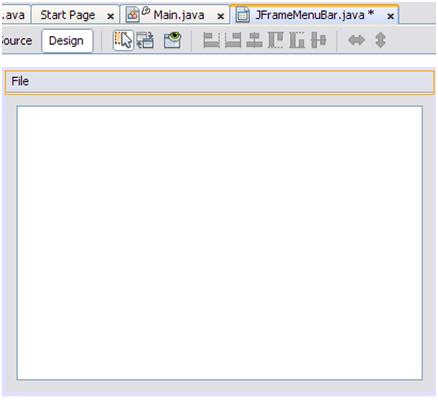Center selected components horizontally
This screenshot has width=438, height=414.
pyautogui.click(x=254, y=40)
